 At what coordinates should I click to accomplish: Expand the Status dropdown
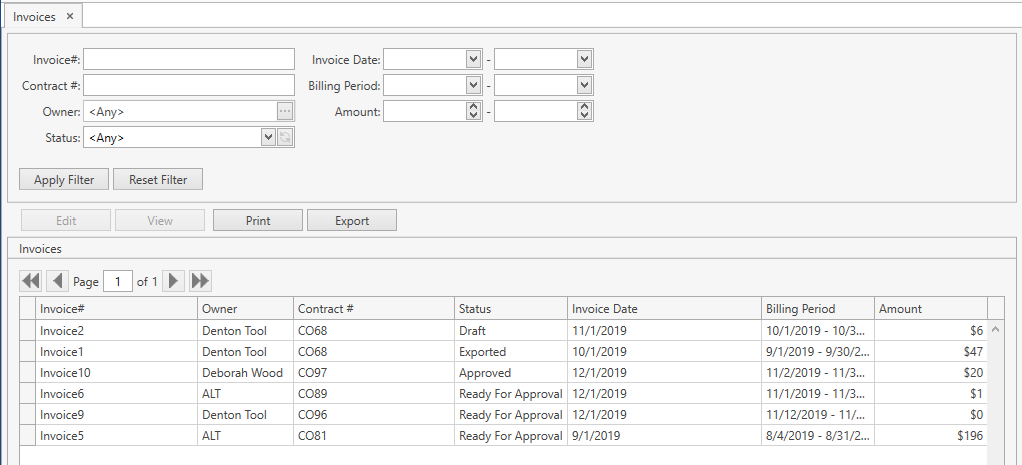(267, 138)
